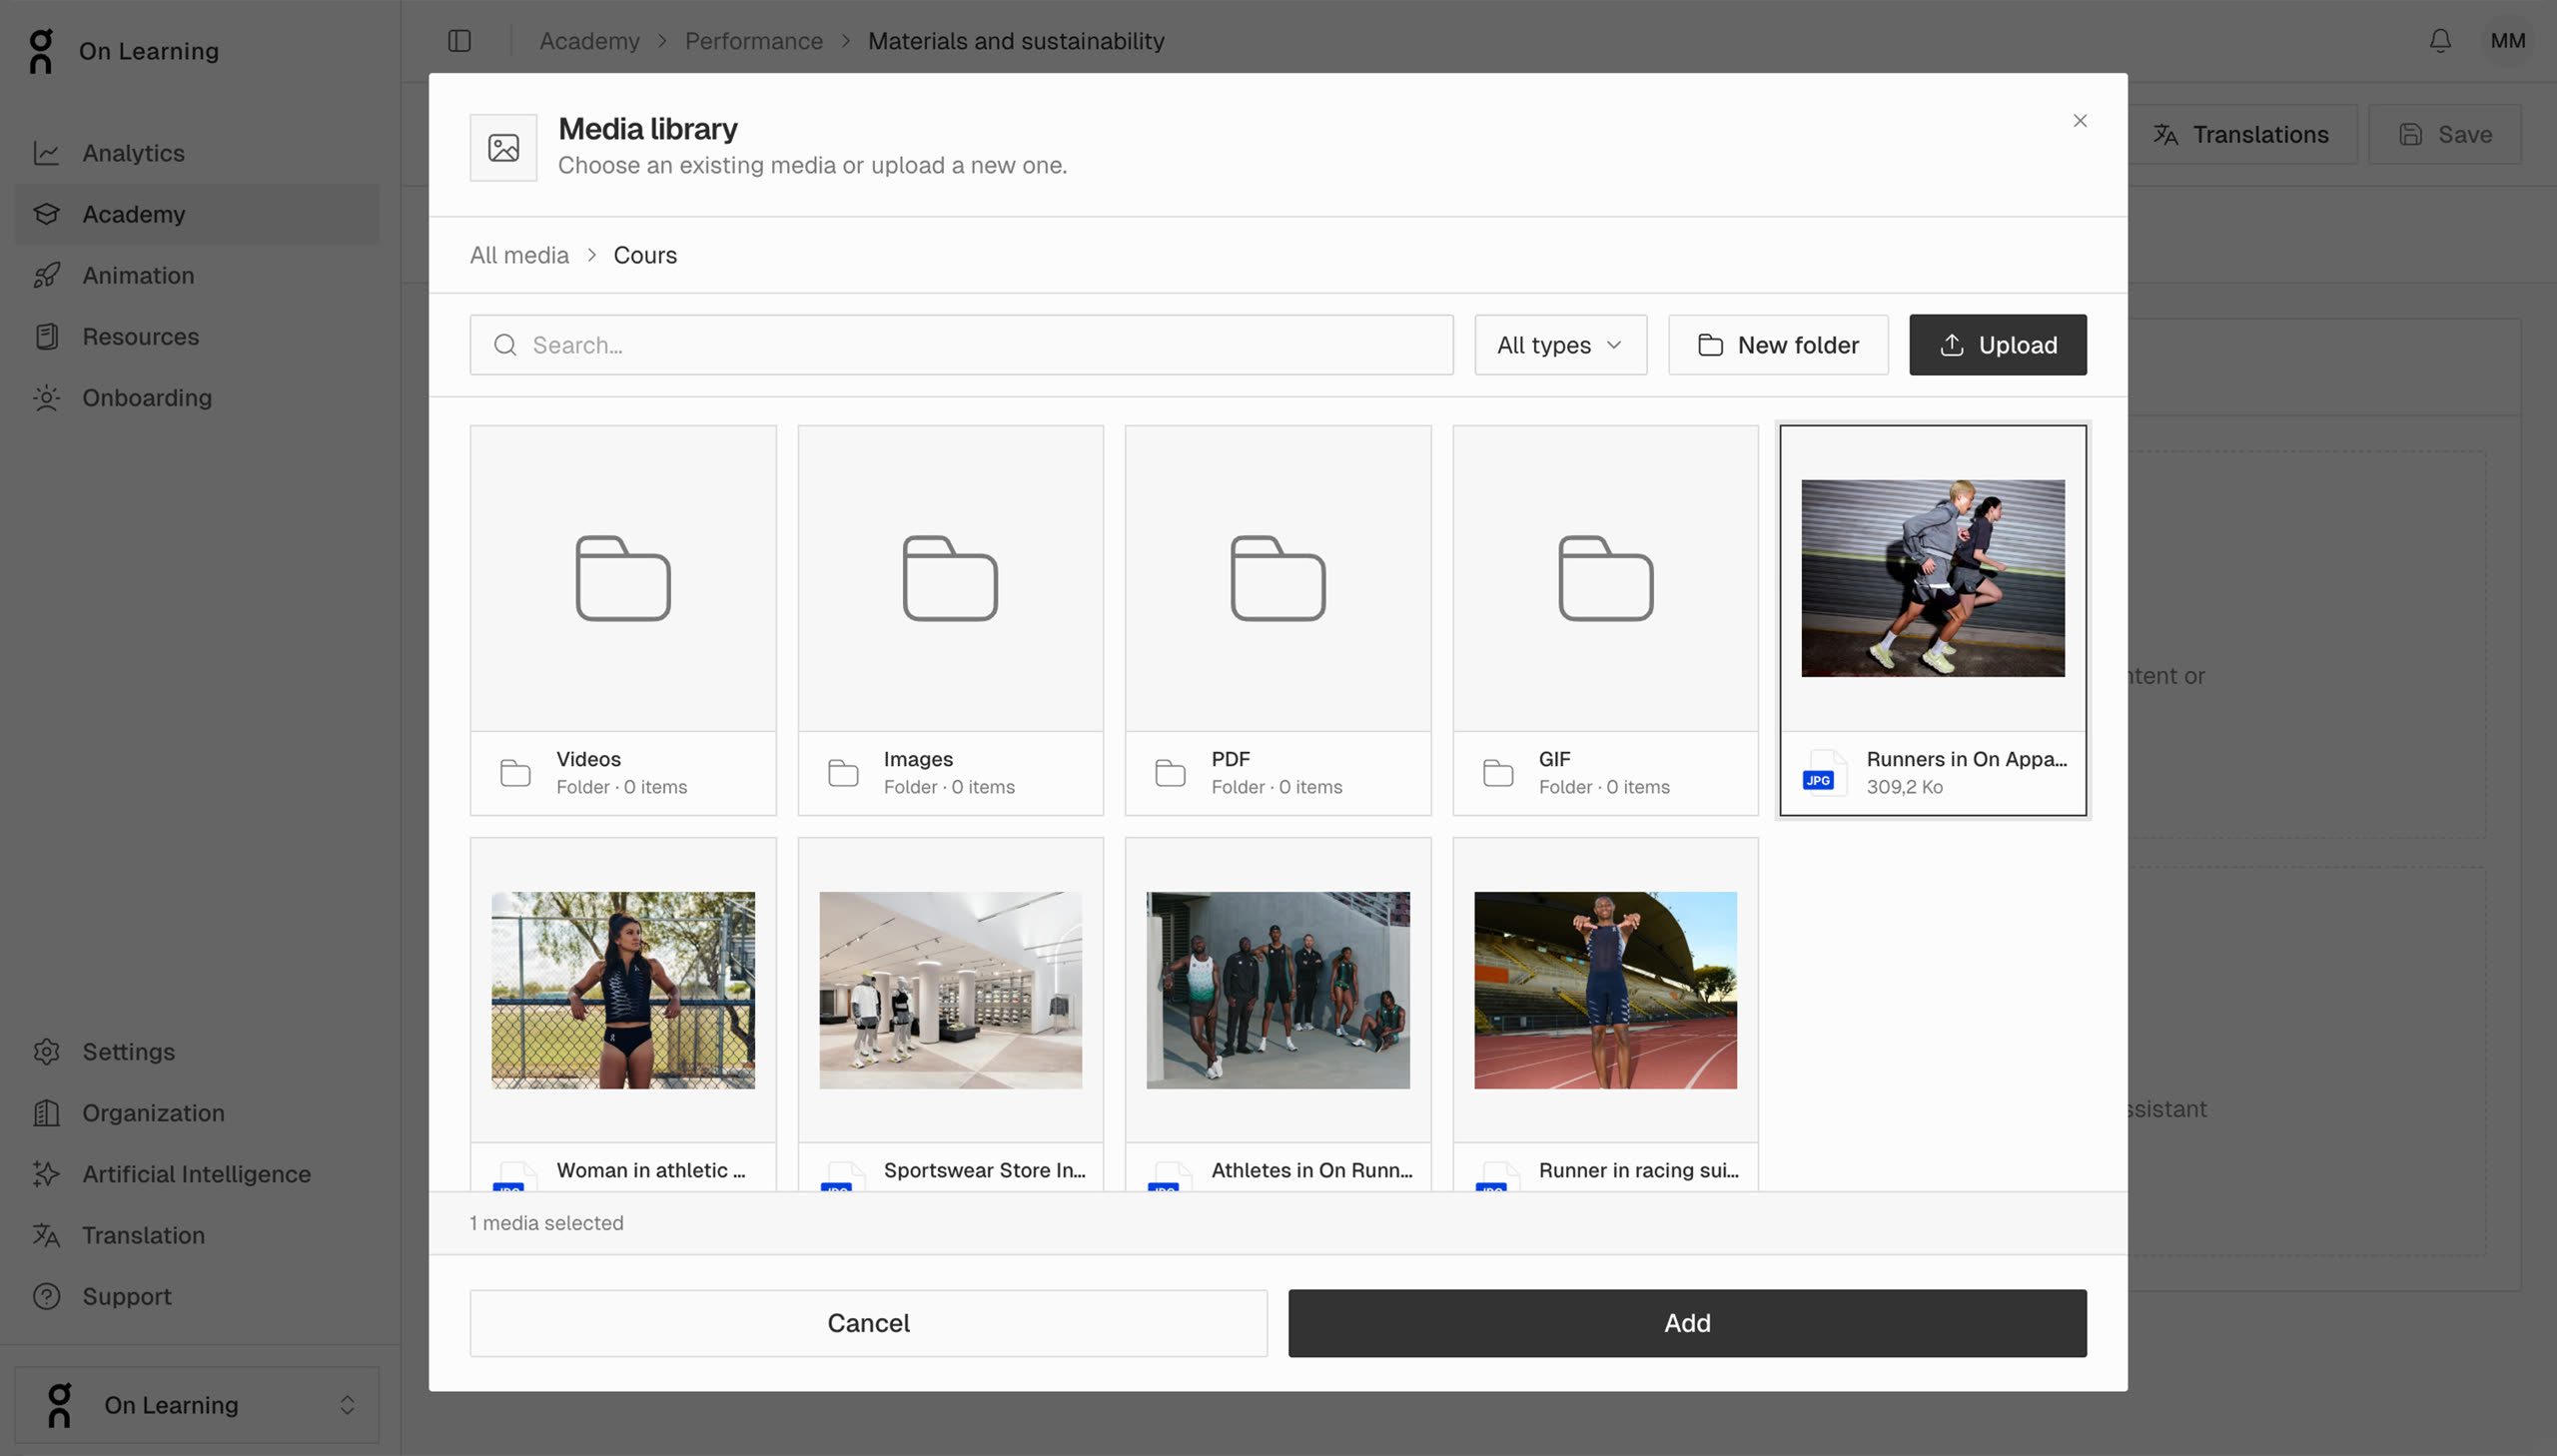The height and width of the screenshot is (1456, 2557).
Task: Click the Settings gear icon
Action: point(46,1051)
